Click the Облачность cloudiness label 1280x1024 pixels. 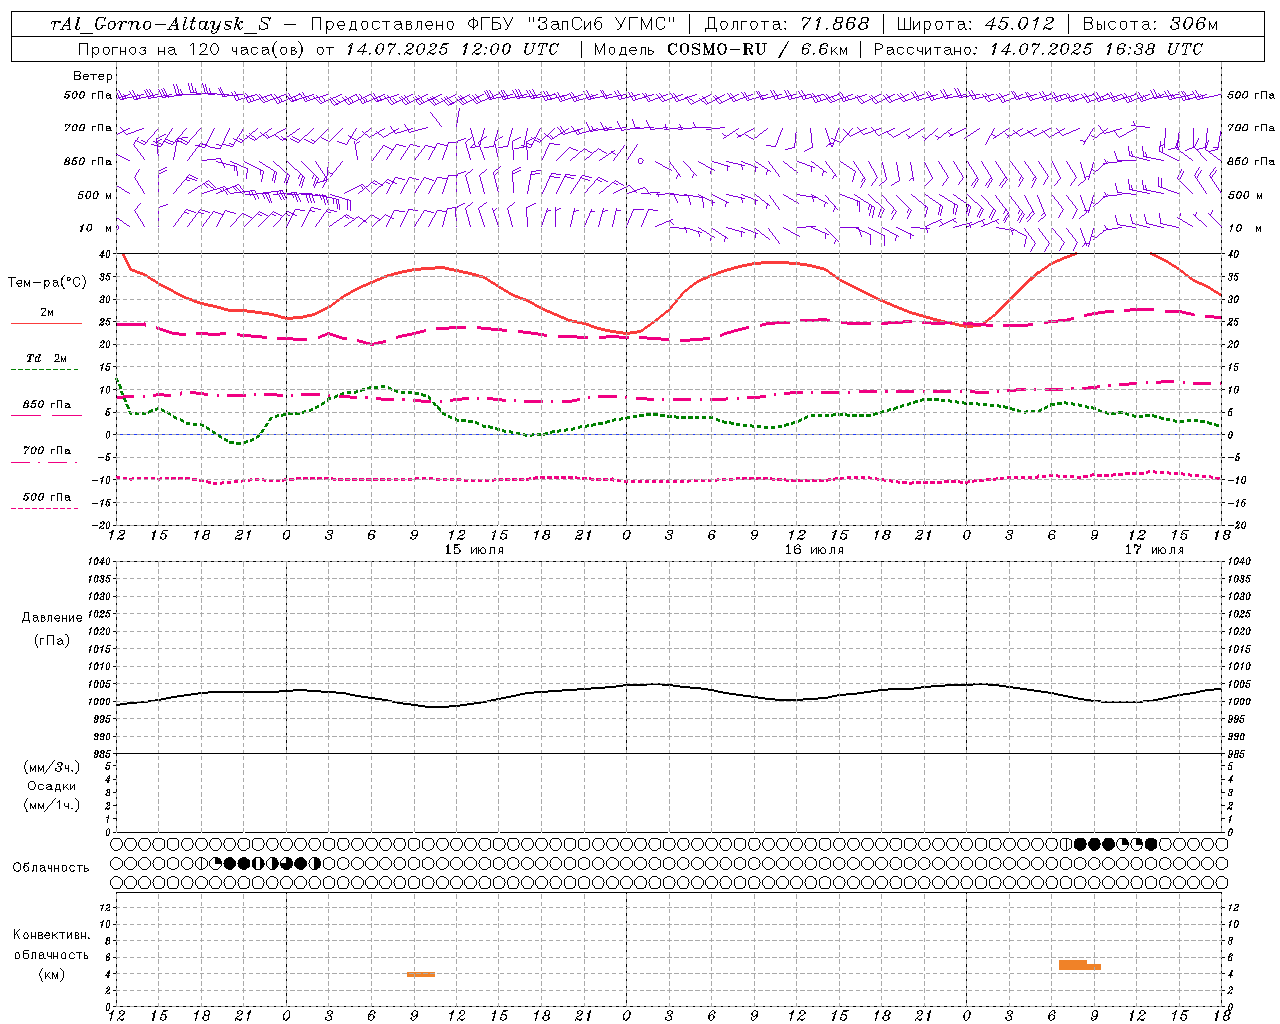point(51,868)
